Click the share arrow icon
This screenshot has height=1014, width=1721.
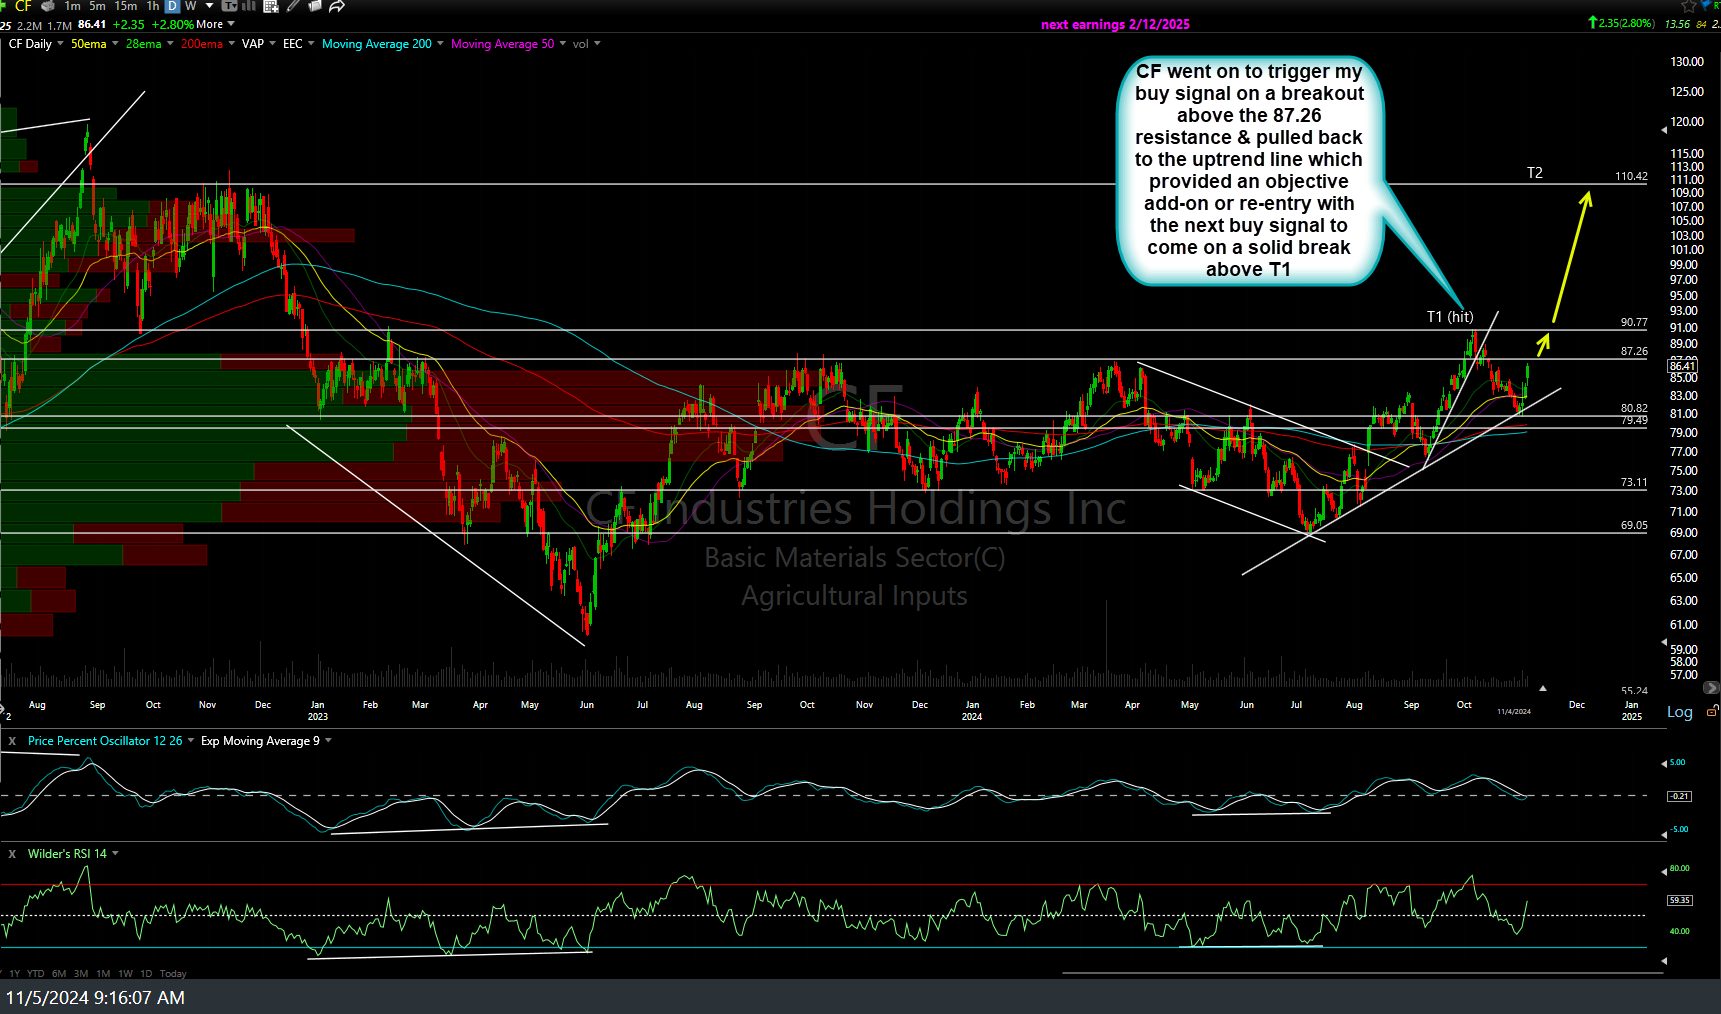pyautogui.click(x=337, y=6)
